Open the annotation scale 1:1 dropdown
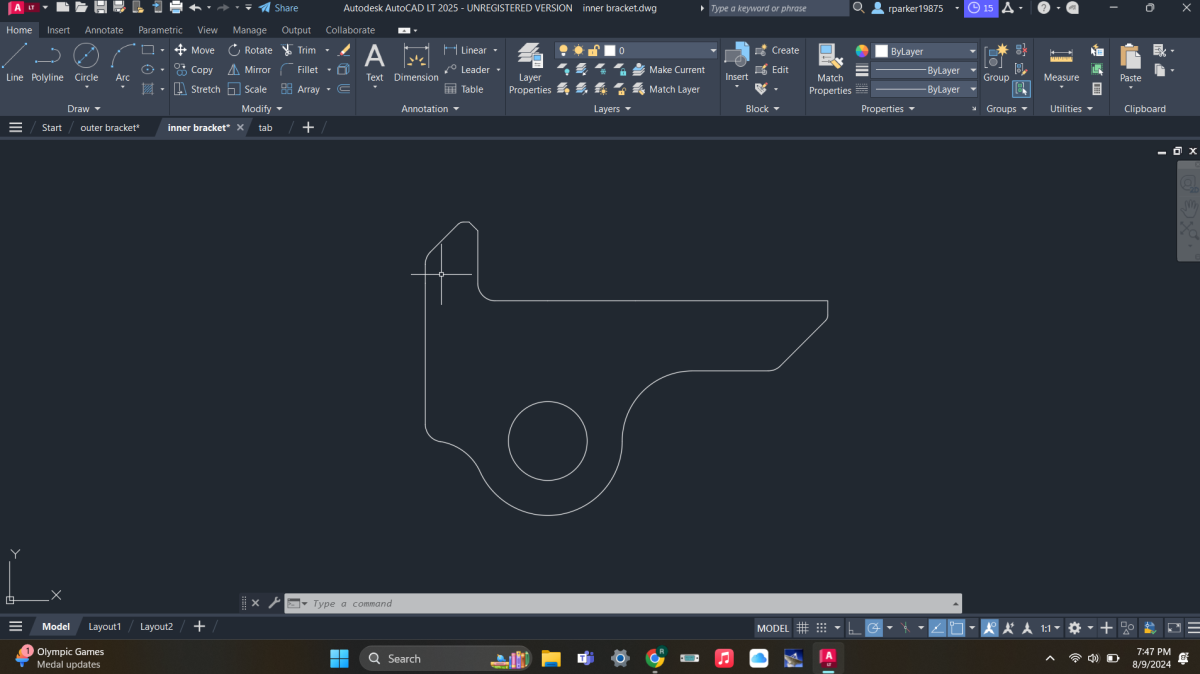This screenshot has width=1200, height=674. [1050, 628]
